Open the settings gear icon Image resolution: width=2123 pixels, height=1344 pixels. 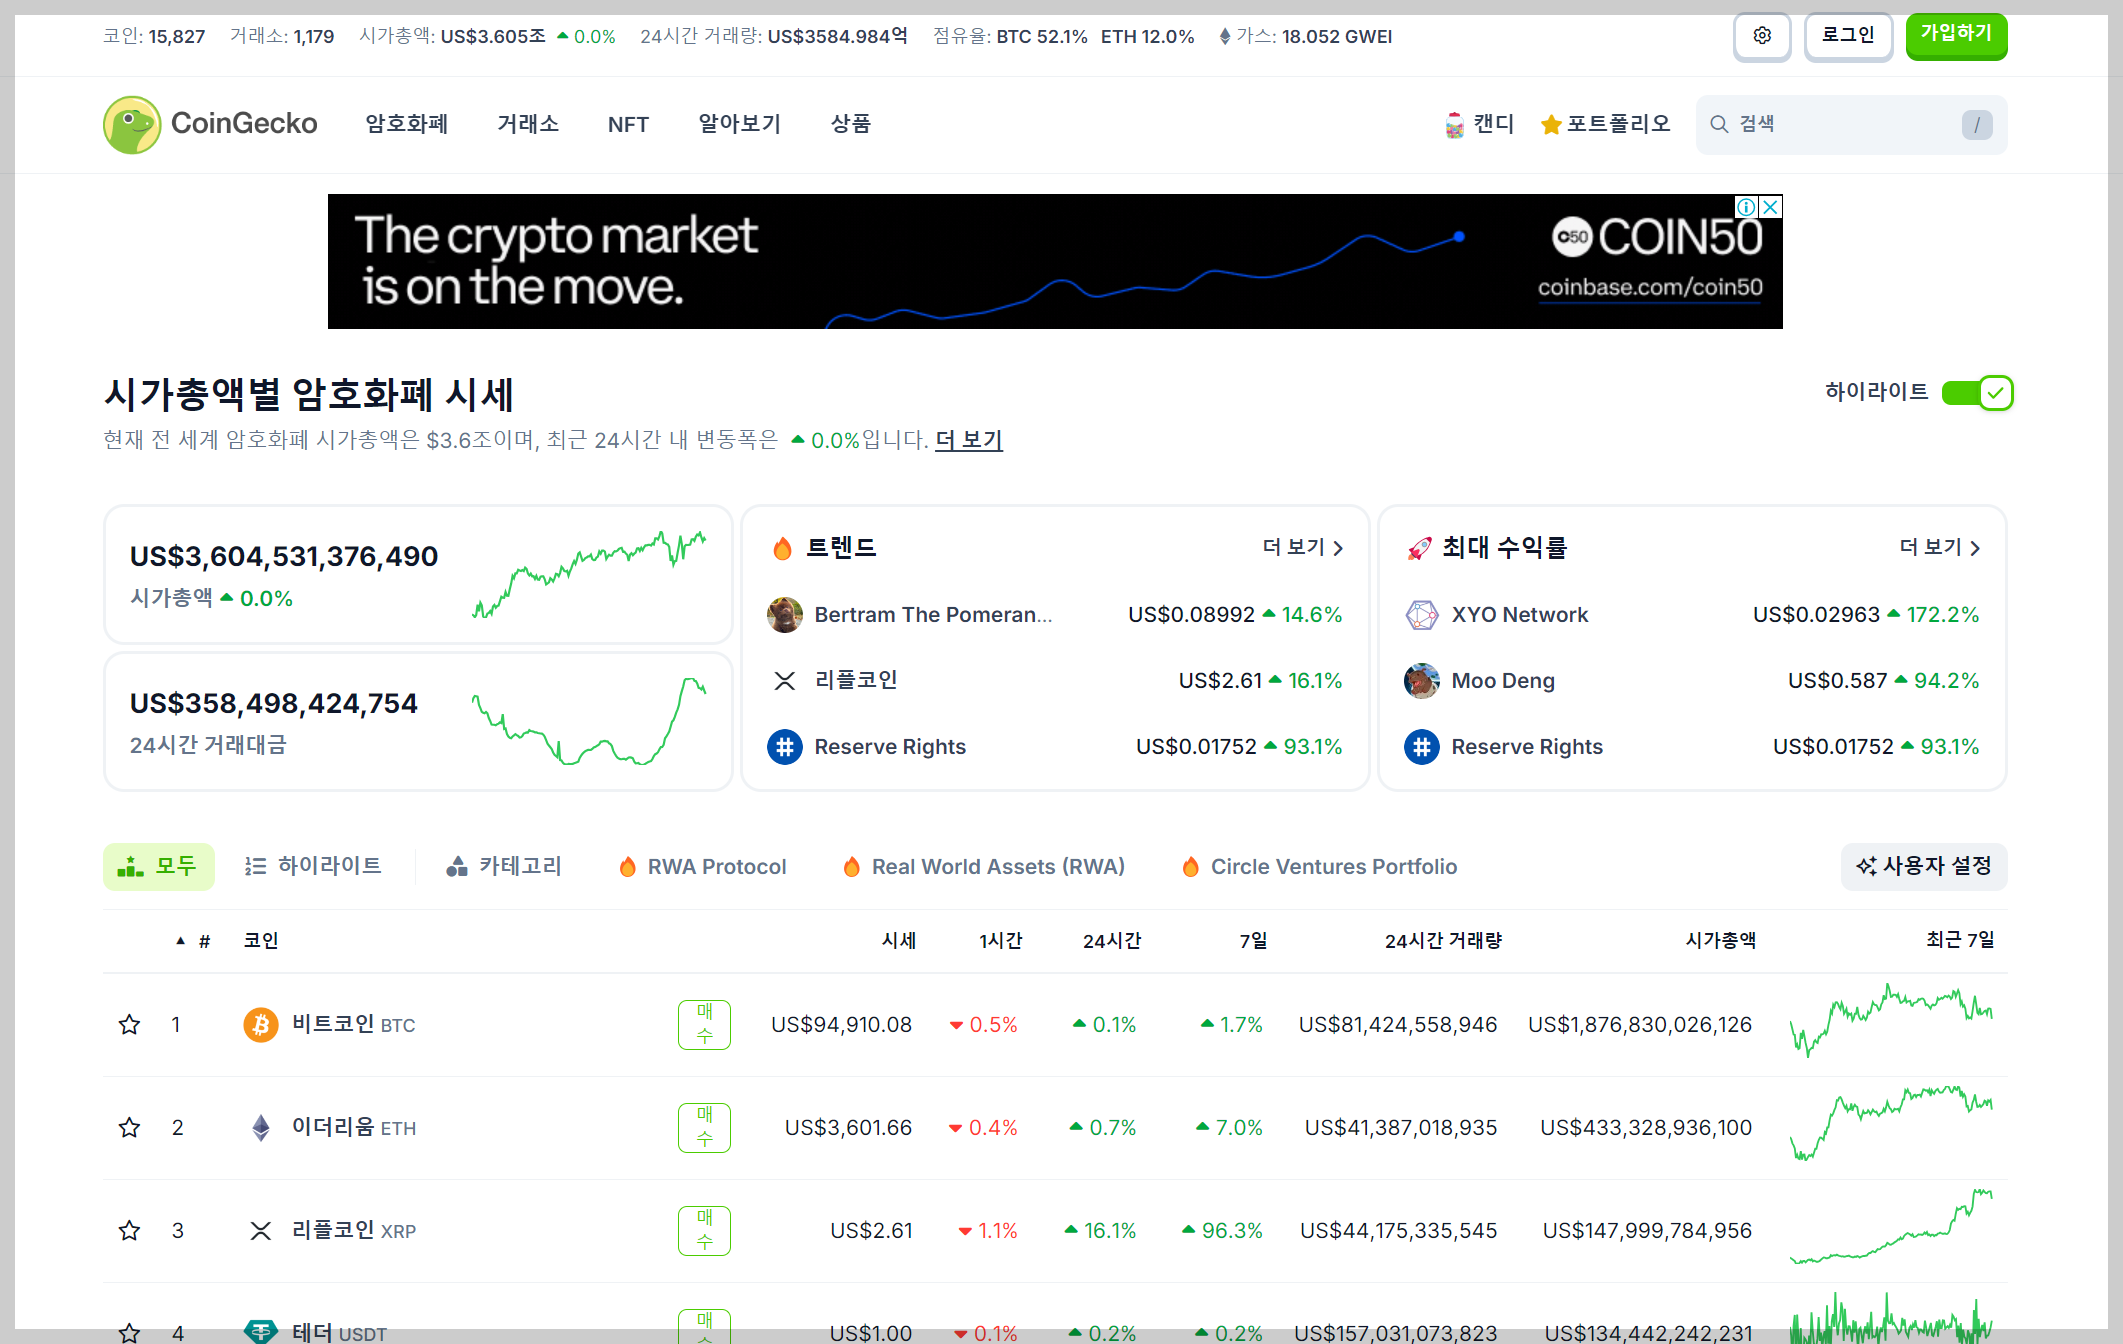pyautogui.click(x=1762, y=36)
